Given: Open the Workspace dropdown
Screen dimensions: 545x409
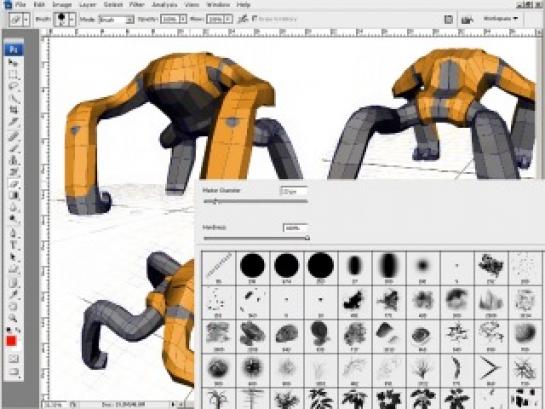Looking at the screenshot, I should click(501, 18).
